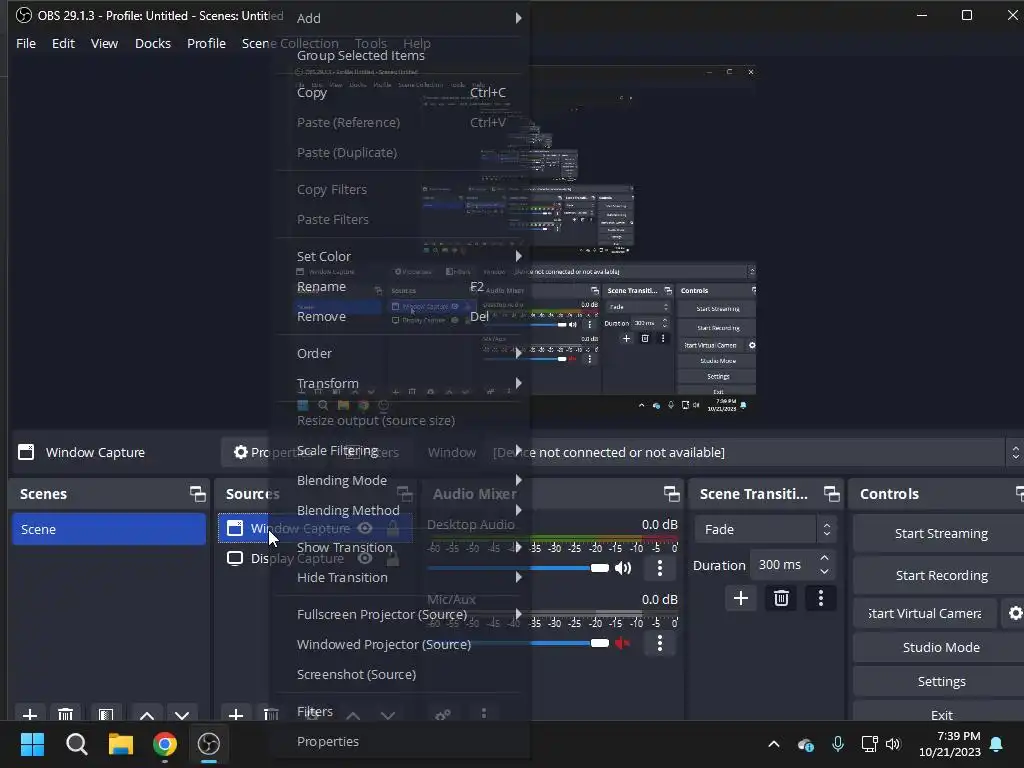
Task: Remove the scene transition with the trash icon
Action: point(781,598)
